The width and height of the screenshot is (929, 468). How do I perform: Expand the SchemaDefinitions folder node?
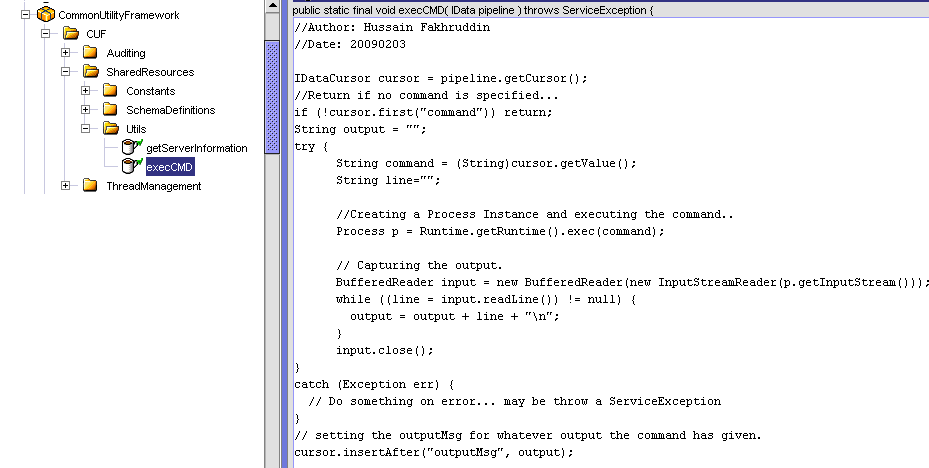point(85,110)
